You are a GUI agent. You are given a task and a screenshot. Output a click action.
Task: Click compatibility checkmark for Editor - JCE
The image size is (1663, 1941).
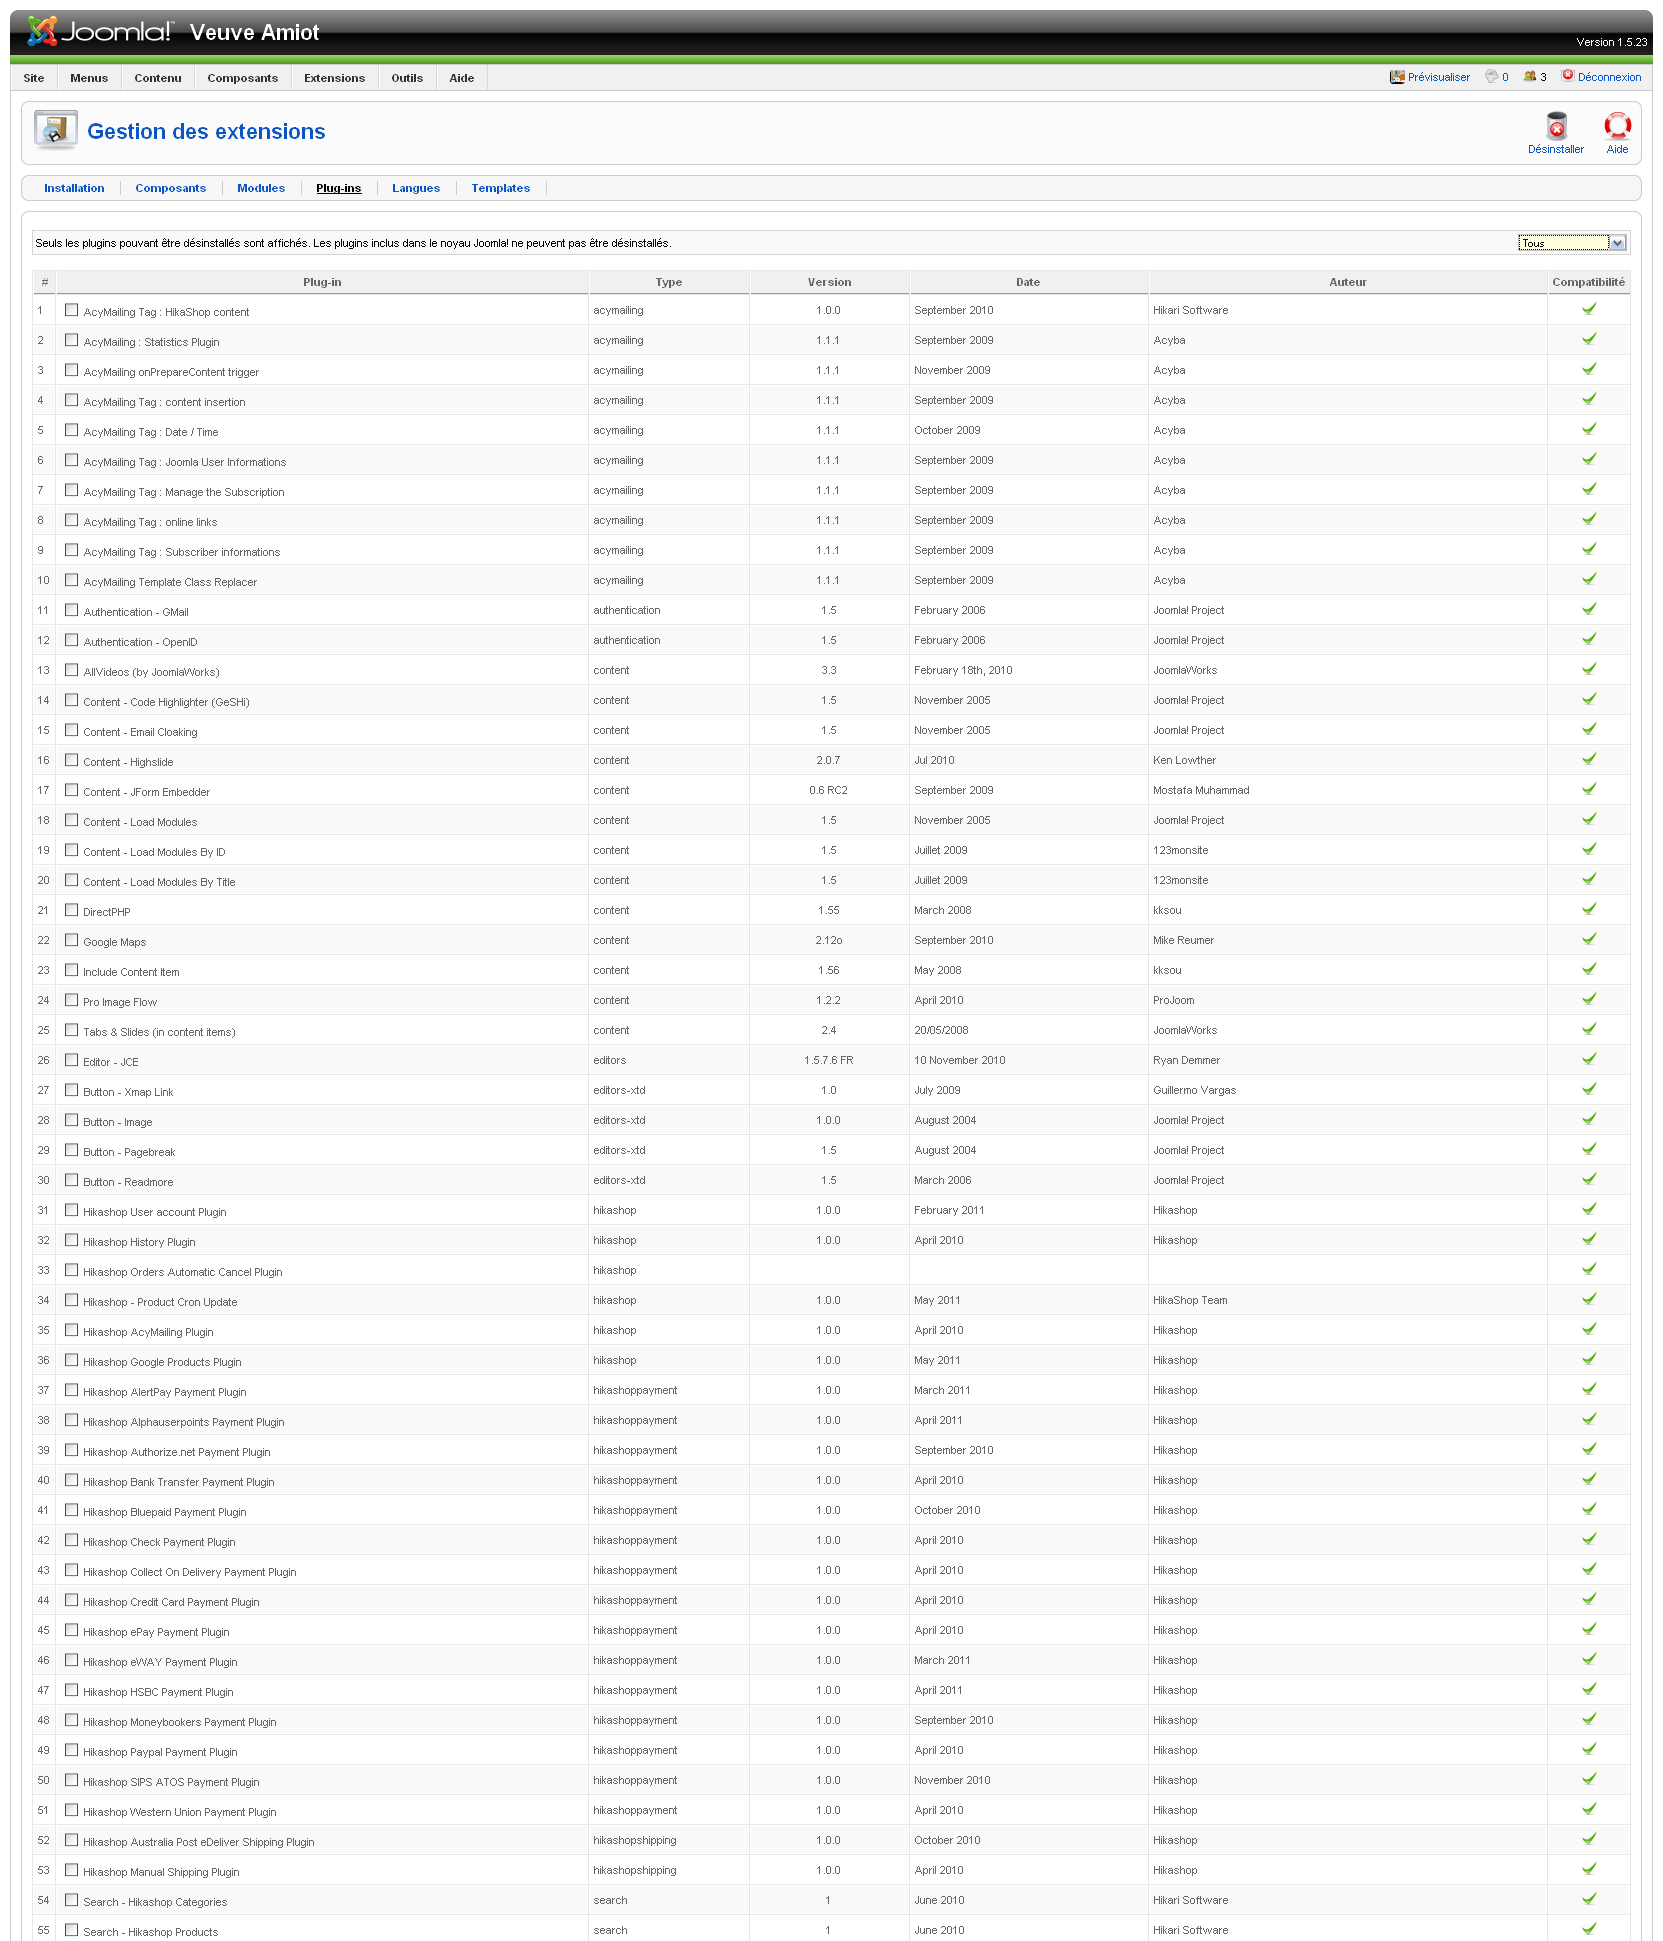click(x=1589, y=1059)
